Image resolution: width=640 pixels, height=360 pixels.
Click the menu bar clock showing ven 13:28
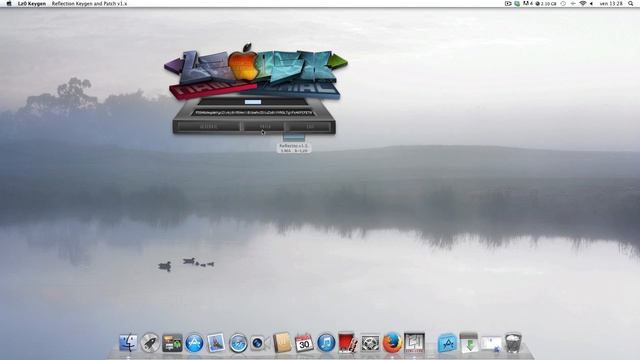pos(611,3)
